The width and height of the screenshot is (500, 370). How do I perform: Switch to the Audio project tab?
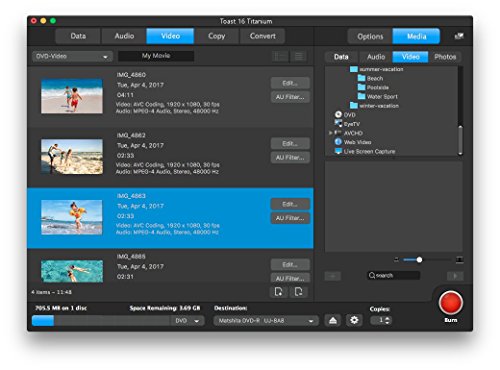tap(124, 36)
